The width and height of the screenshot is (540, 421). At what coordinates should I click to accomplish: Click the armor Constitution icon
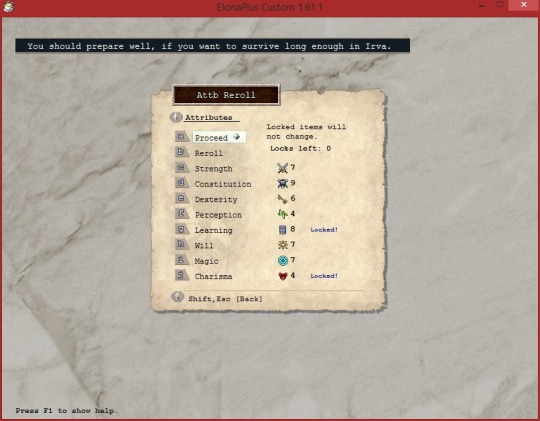(x=282, y=183)
